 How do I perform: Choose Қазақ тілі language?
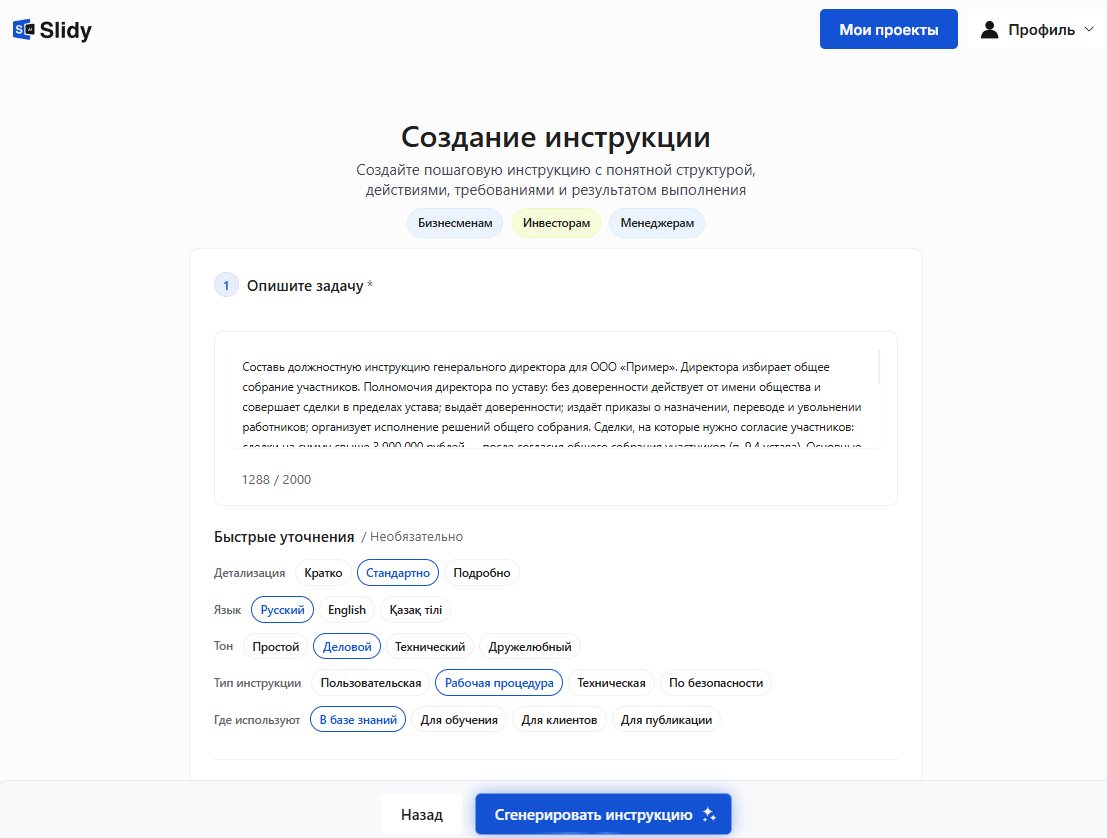click(415, 610)
